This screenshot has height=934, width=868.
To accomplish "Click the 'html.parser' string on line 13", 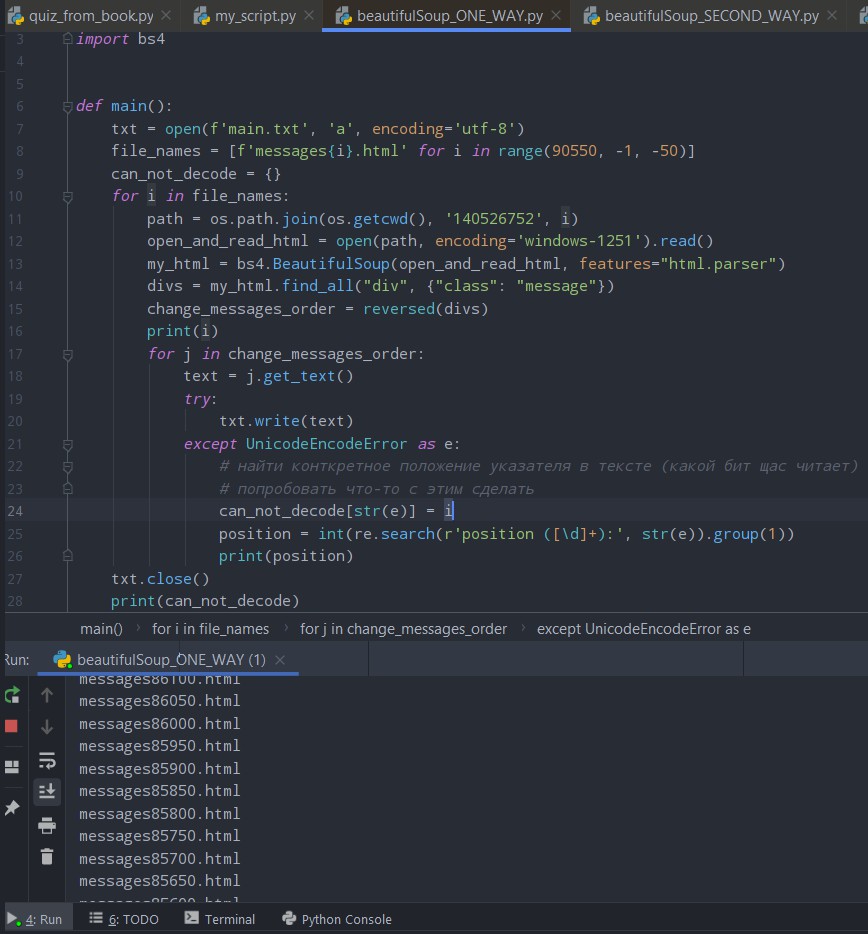I will coord(717,263).
